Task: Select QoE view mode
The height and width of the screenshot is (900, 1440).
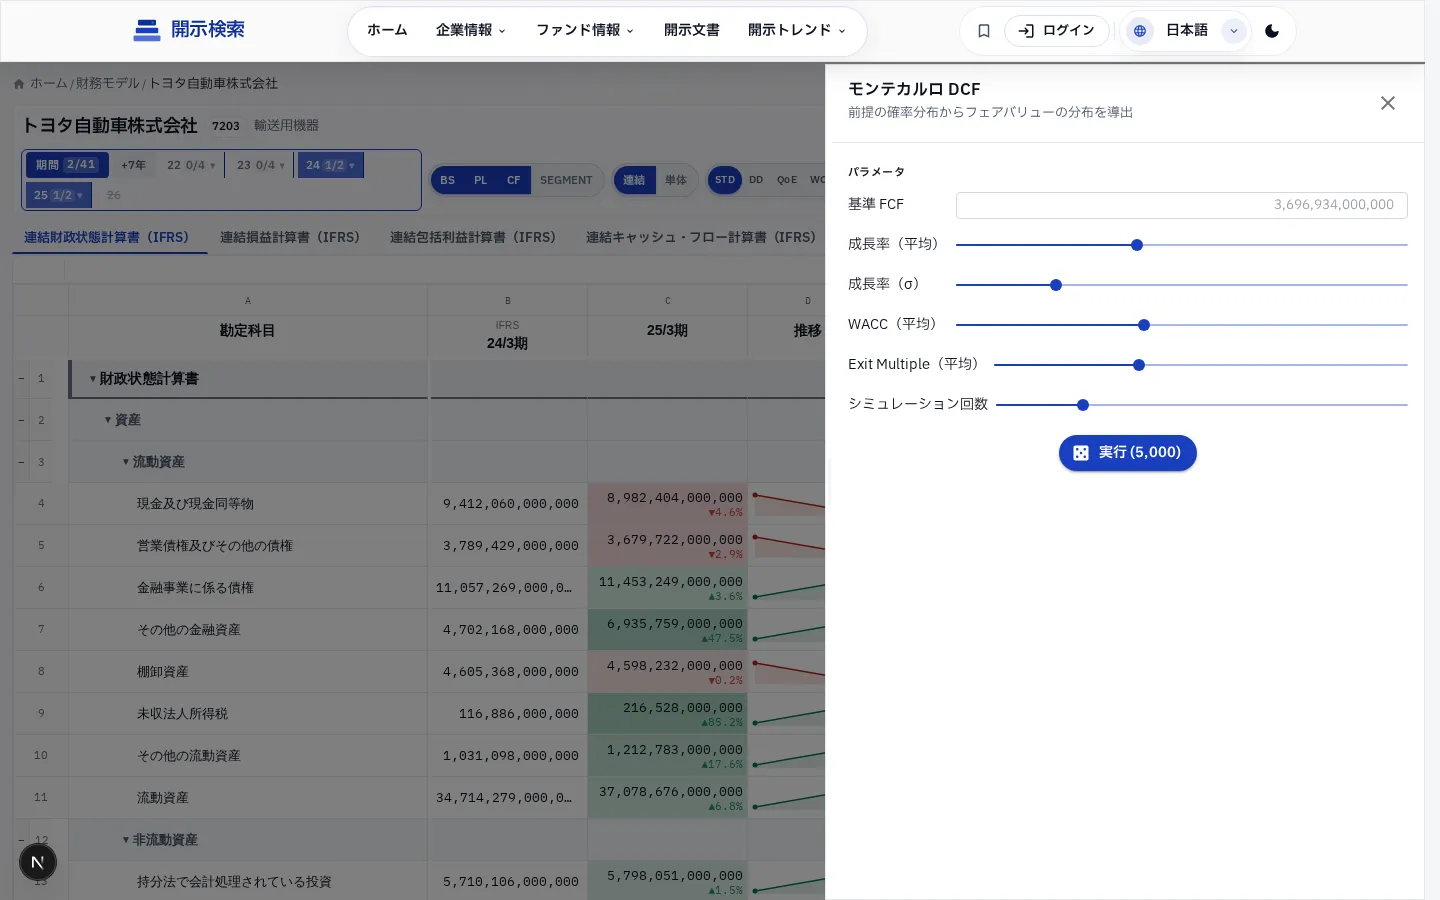Action: tap(787, 180)
